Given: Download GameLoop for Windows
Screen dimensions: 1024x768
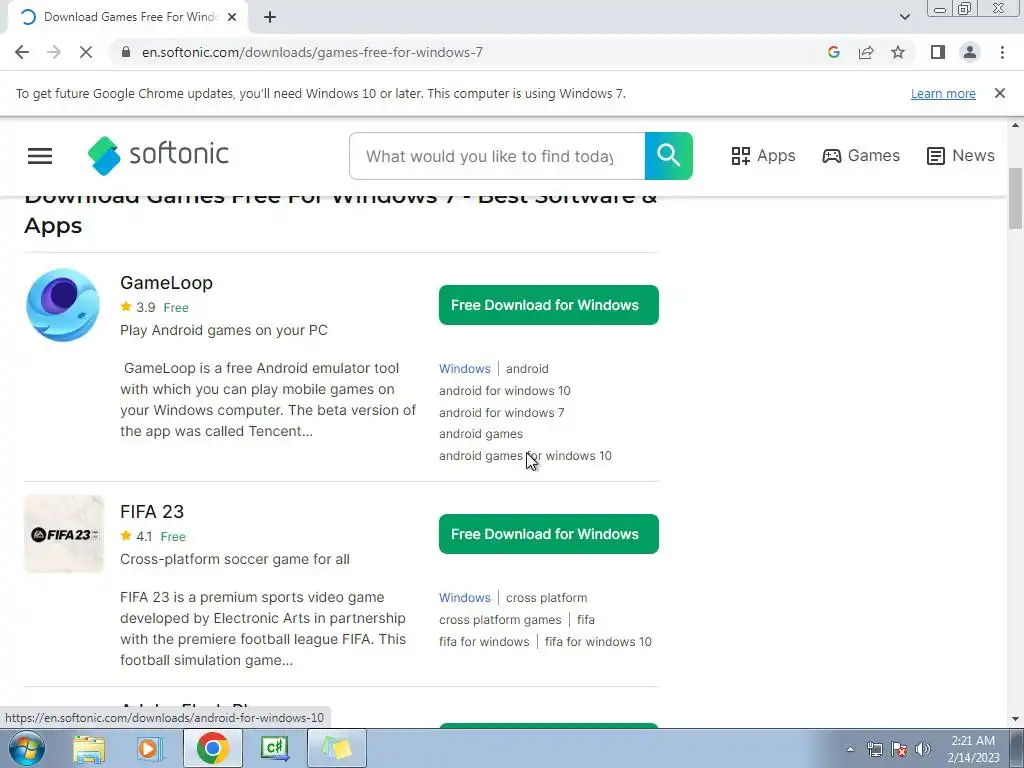Looking at the screenshot, I should tap(549, 305).
